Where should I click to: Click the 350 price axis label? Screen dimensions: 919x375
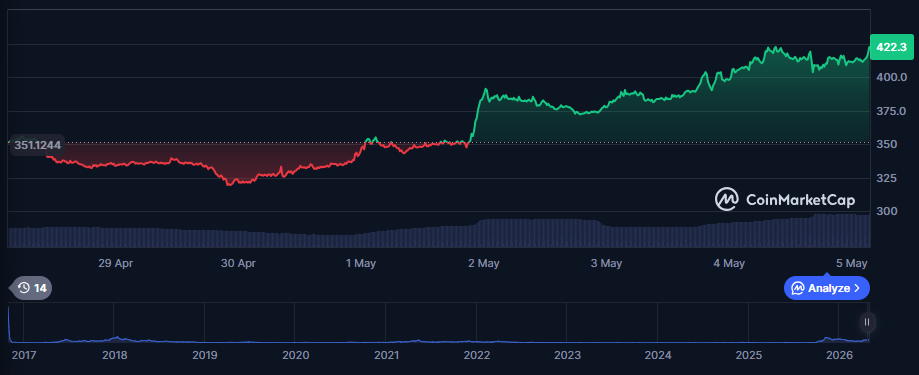coord(886,144)
